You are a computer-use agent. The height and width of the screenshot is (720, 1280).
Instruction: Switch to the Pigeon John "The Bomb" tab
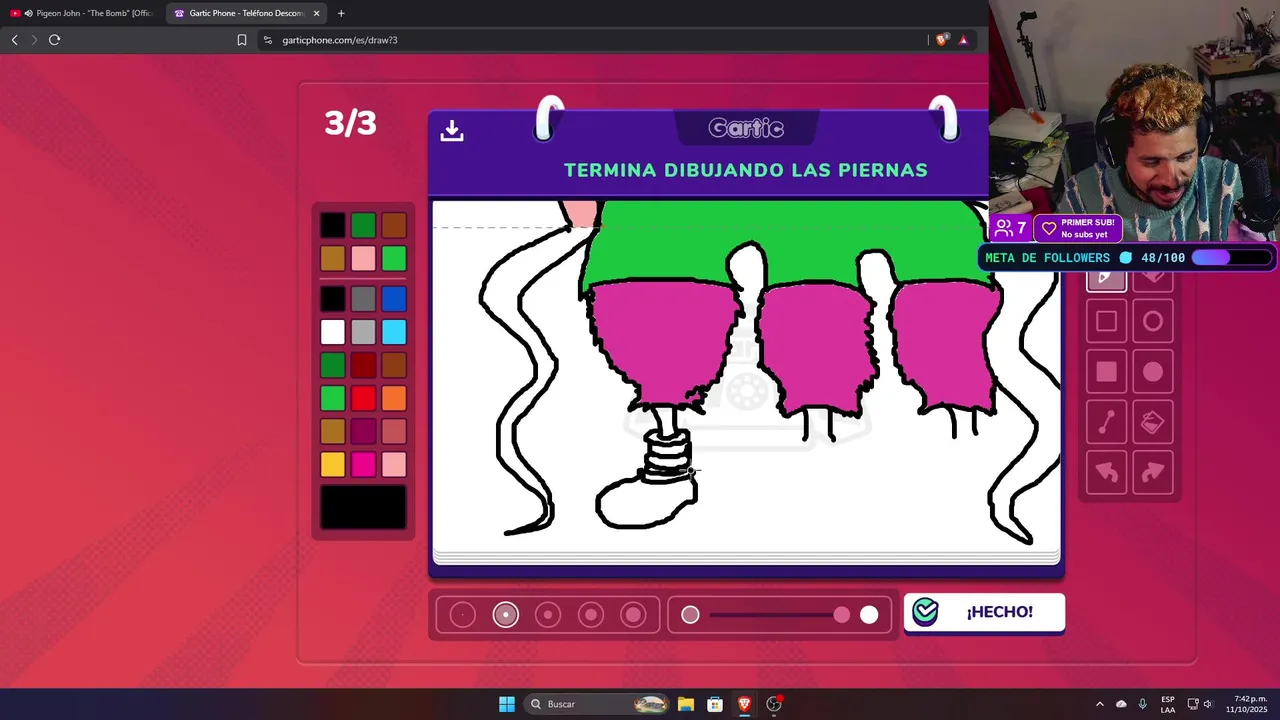point(83,13)
